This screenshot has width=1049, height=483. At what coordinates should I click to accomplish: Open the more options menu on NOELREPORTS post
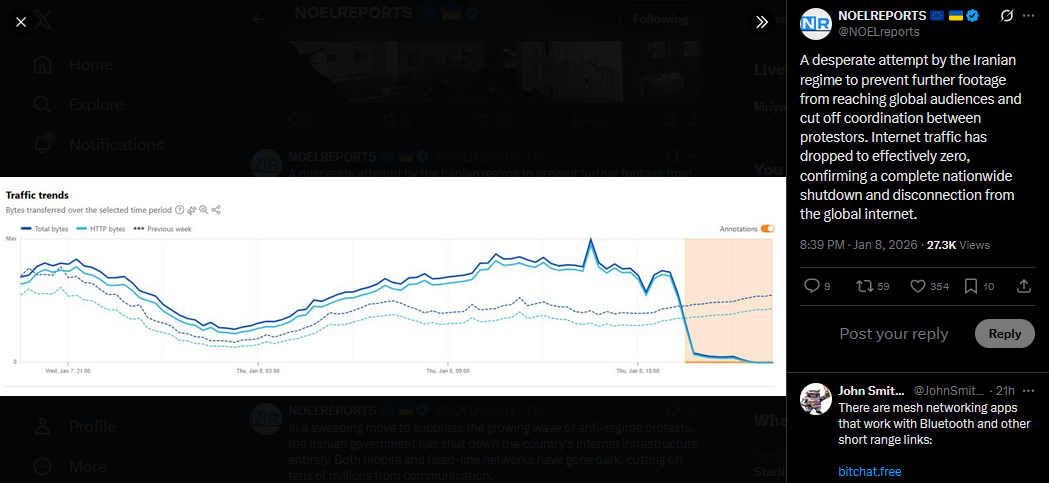(1028, 16)
